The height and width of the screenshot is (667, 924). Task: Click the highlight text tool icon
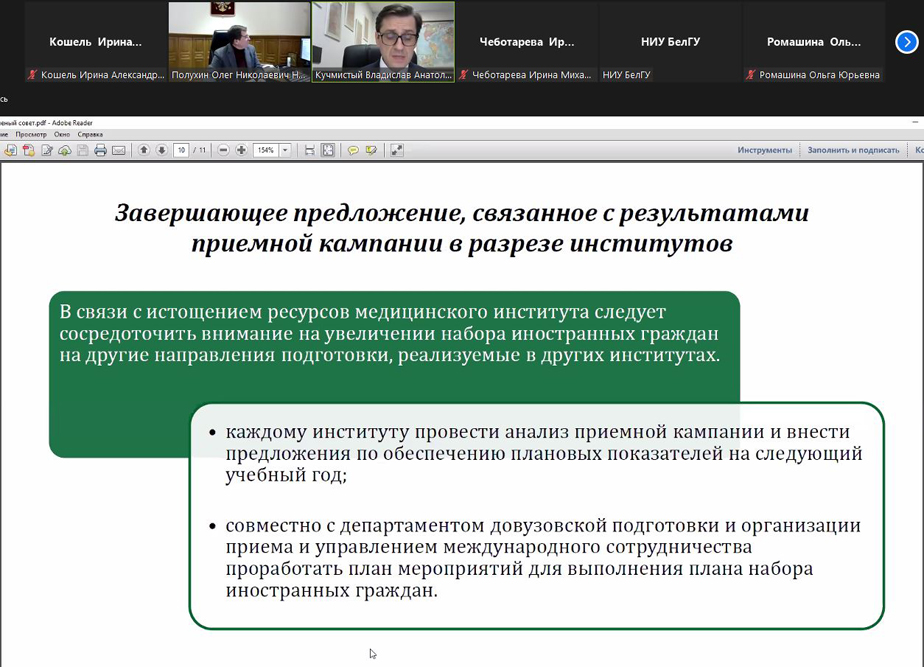[371, 150]
